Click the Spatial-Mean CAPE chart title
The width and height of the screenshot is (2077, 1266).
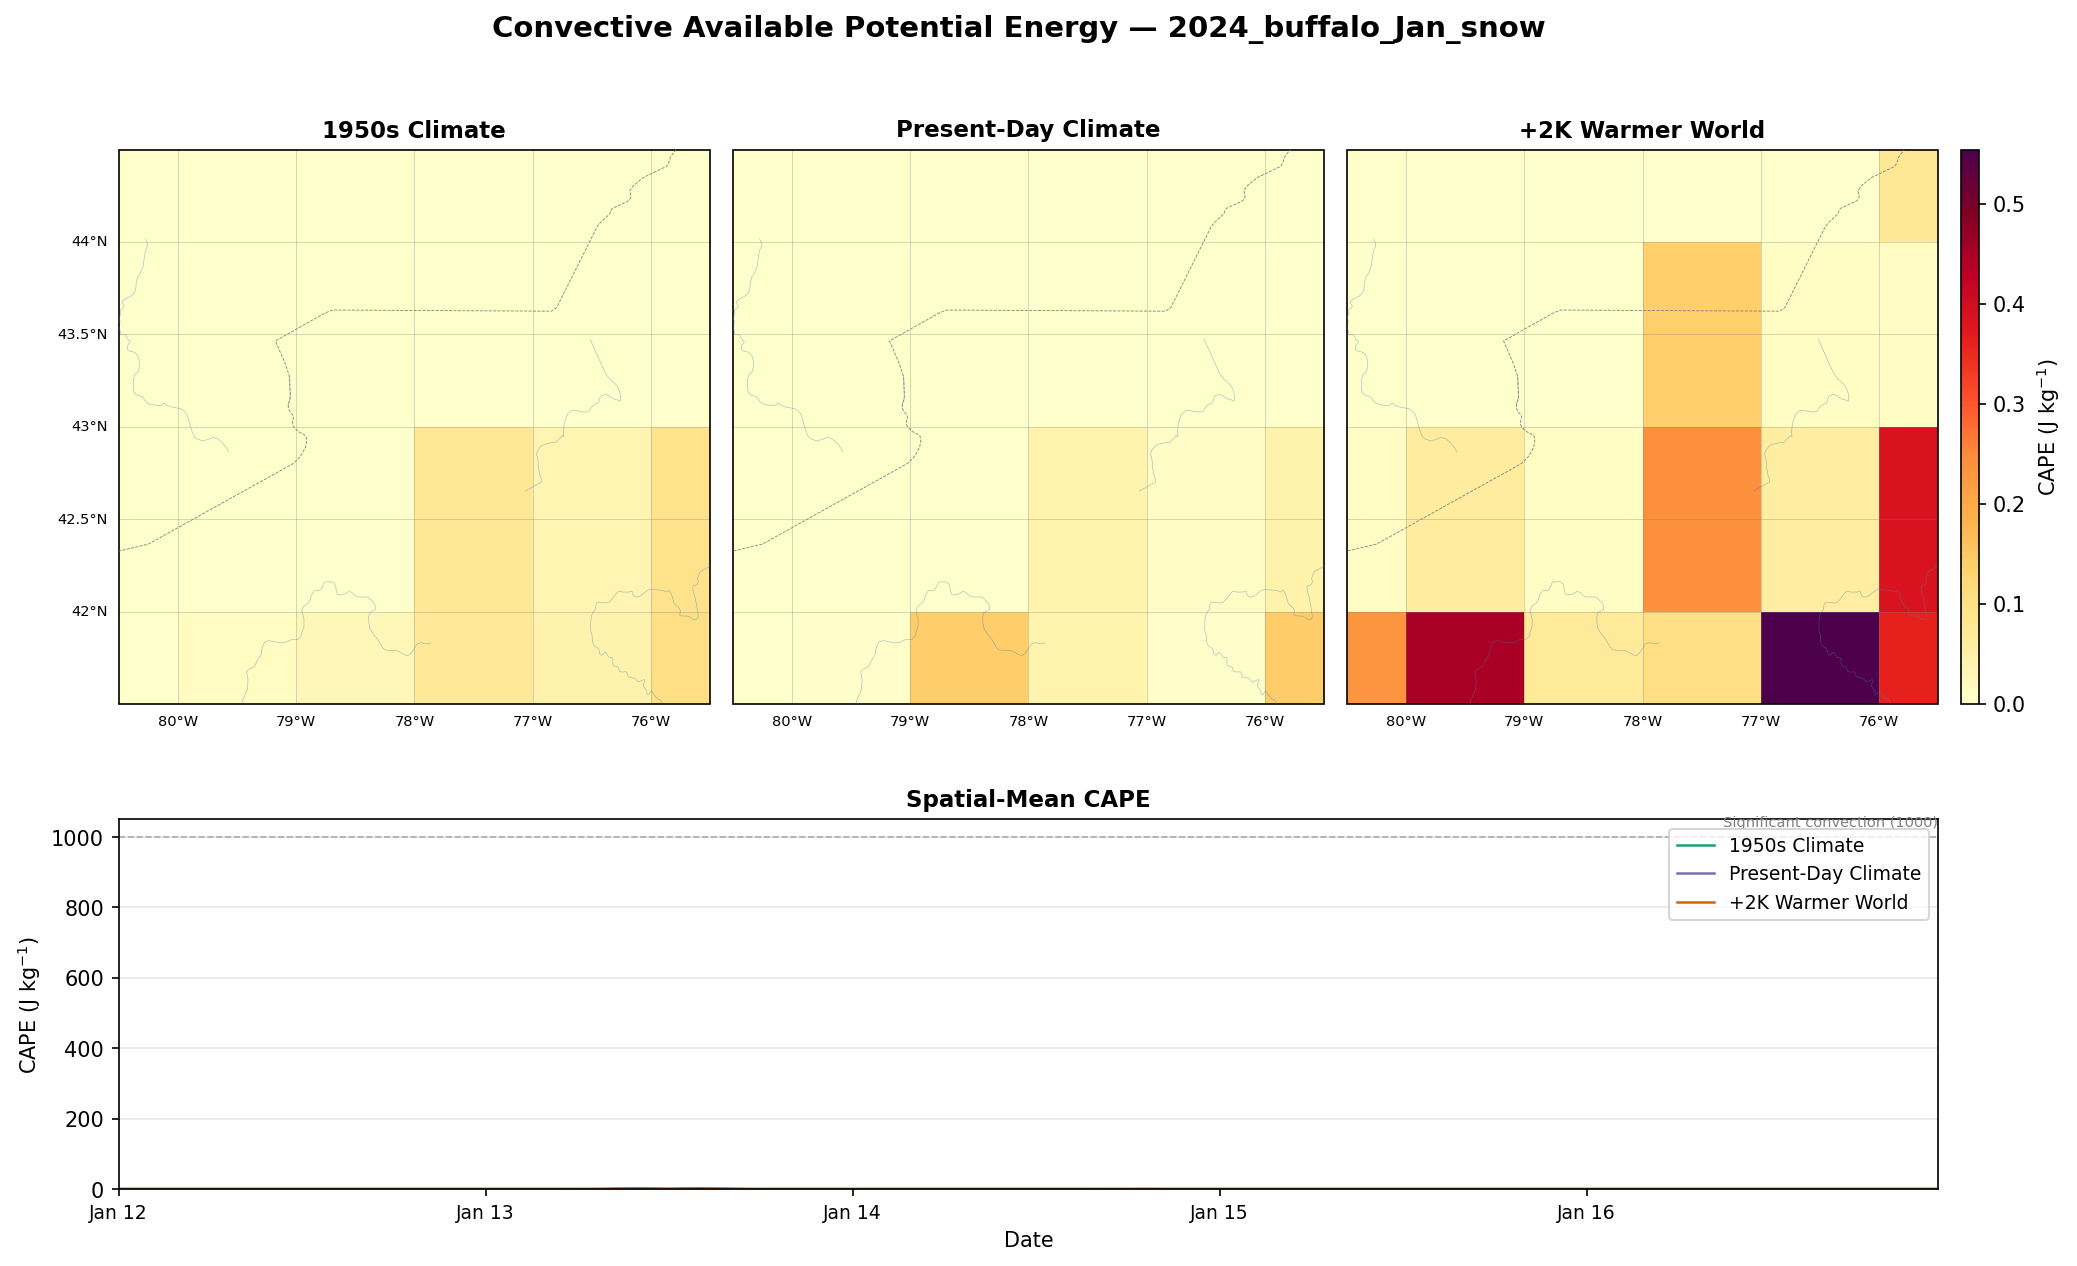1028,800
